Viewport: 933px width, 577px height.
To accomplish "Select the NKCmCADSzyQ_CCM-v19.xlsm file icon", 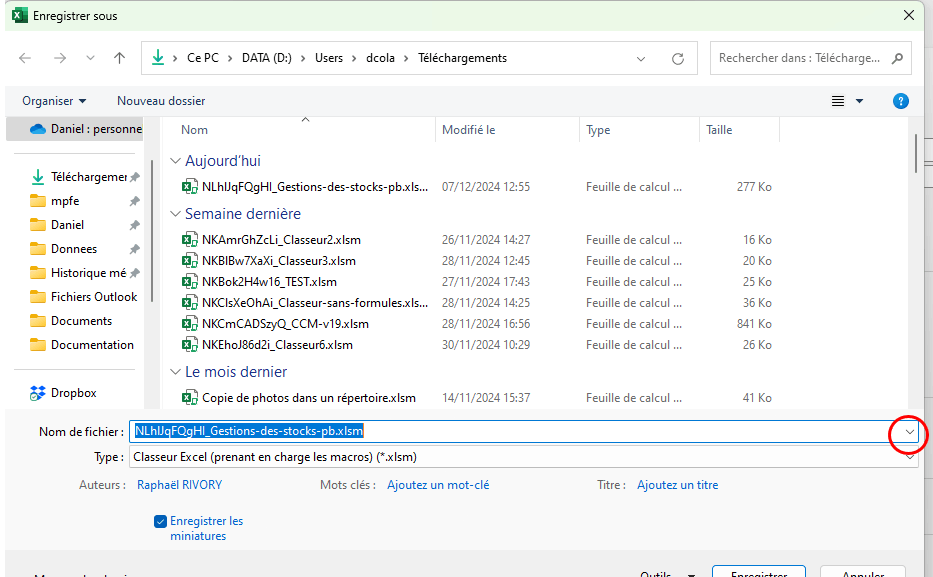I will point(190,324).
